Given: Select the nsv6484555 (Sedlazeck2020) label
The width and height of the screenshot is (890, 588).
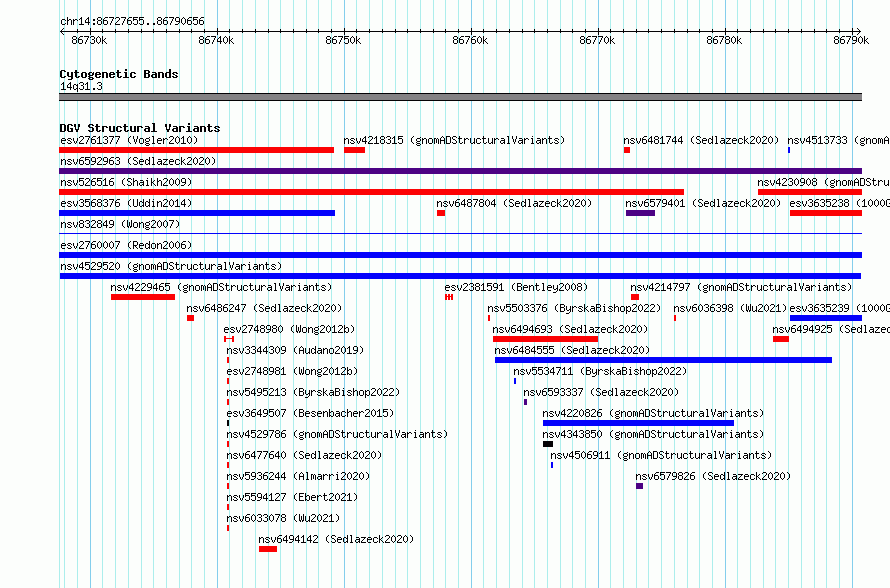Looking at the screenshot, I should point(572,350).
